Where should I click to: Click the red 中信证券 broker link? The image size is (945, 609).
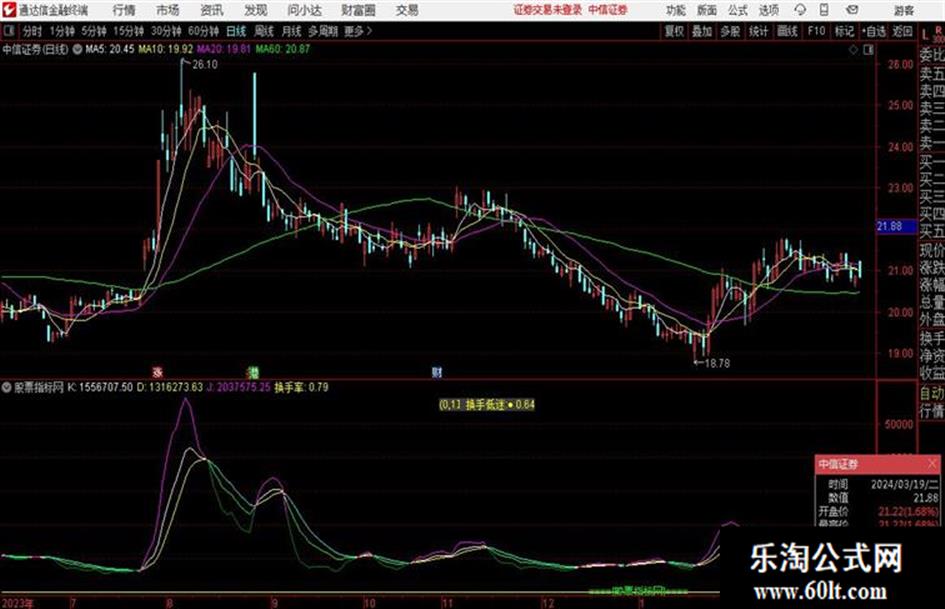(608, 10)
